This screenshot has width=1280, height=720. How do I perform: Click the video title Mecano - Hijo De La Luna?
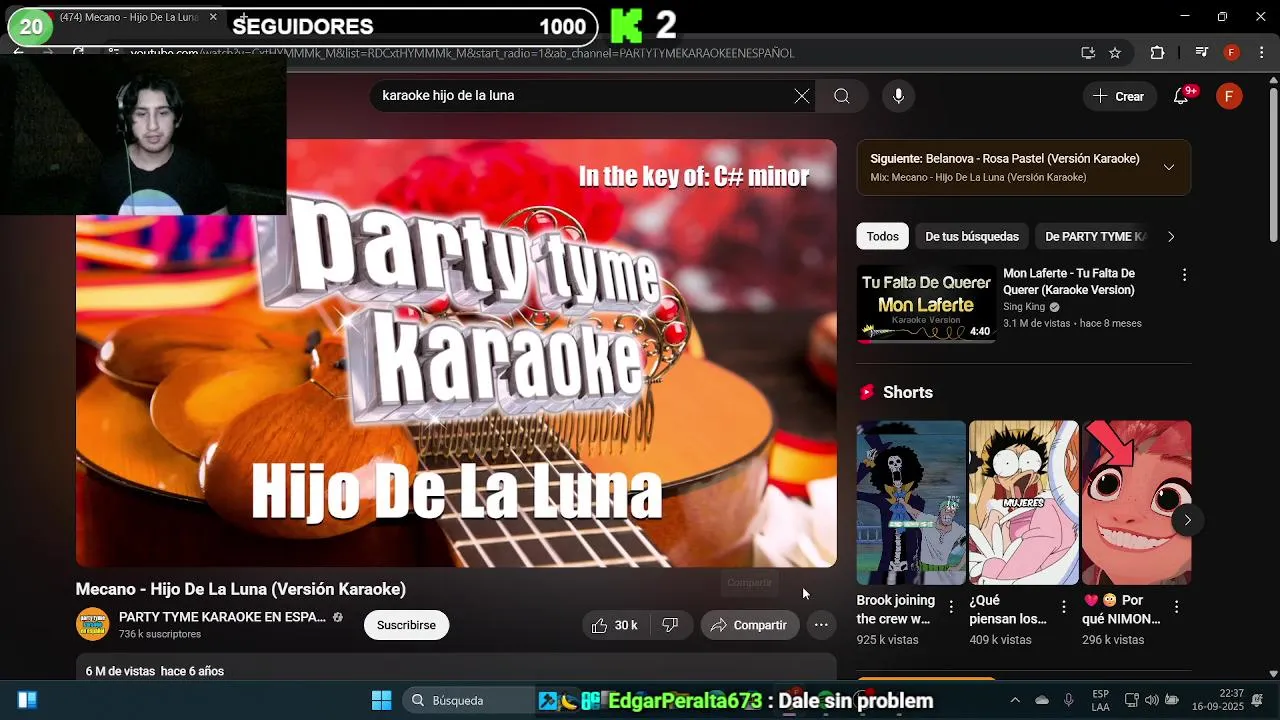click(x=241, y=589)
